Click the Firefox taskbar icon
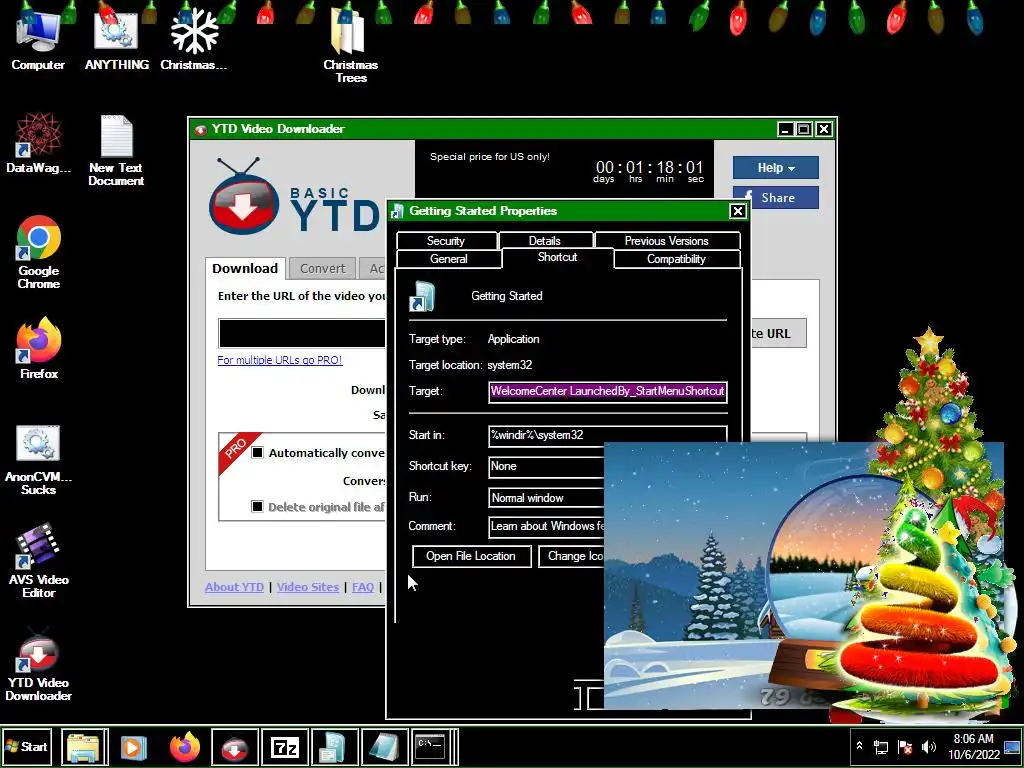Viewport: 1024px width, 768px height. click(184, 746)
